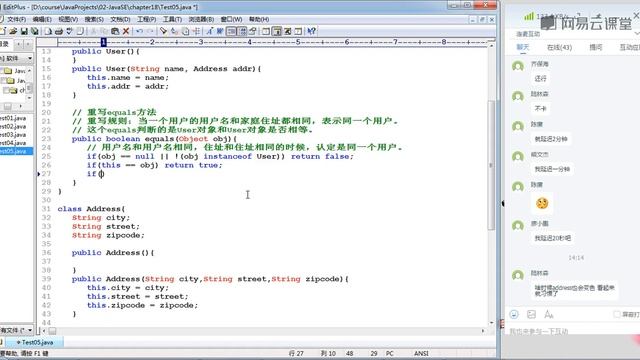This screenshot has width=640, height=360.
Task: Click the Spell Check icon
Action: 69,31
